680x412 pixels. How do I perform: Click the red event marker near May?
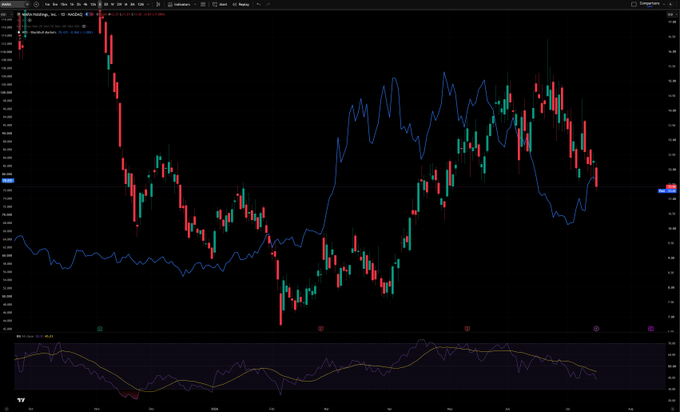[467, 329]
